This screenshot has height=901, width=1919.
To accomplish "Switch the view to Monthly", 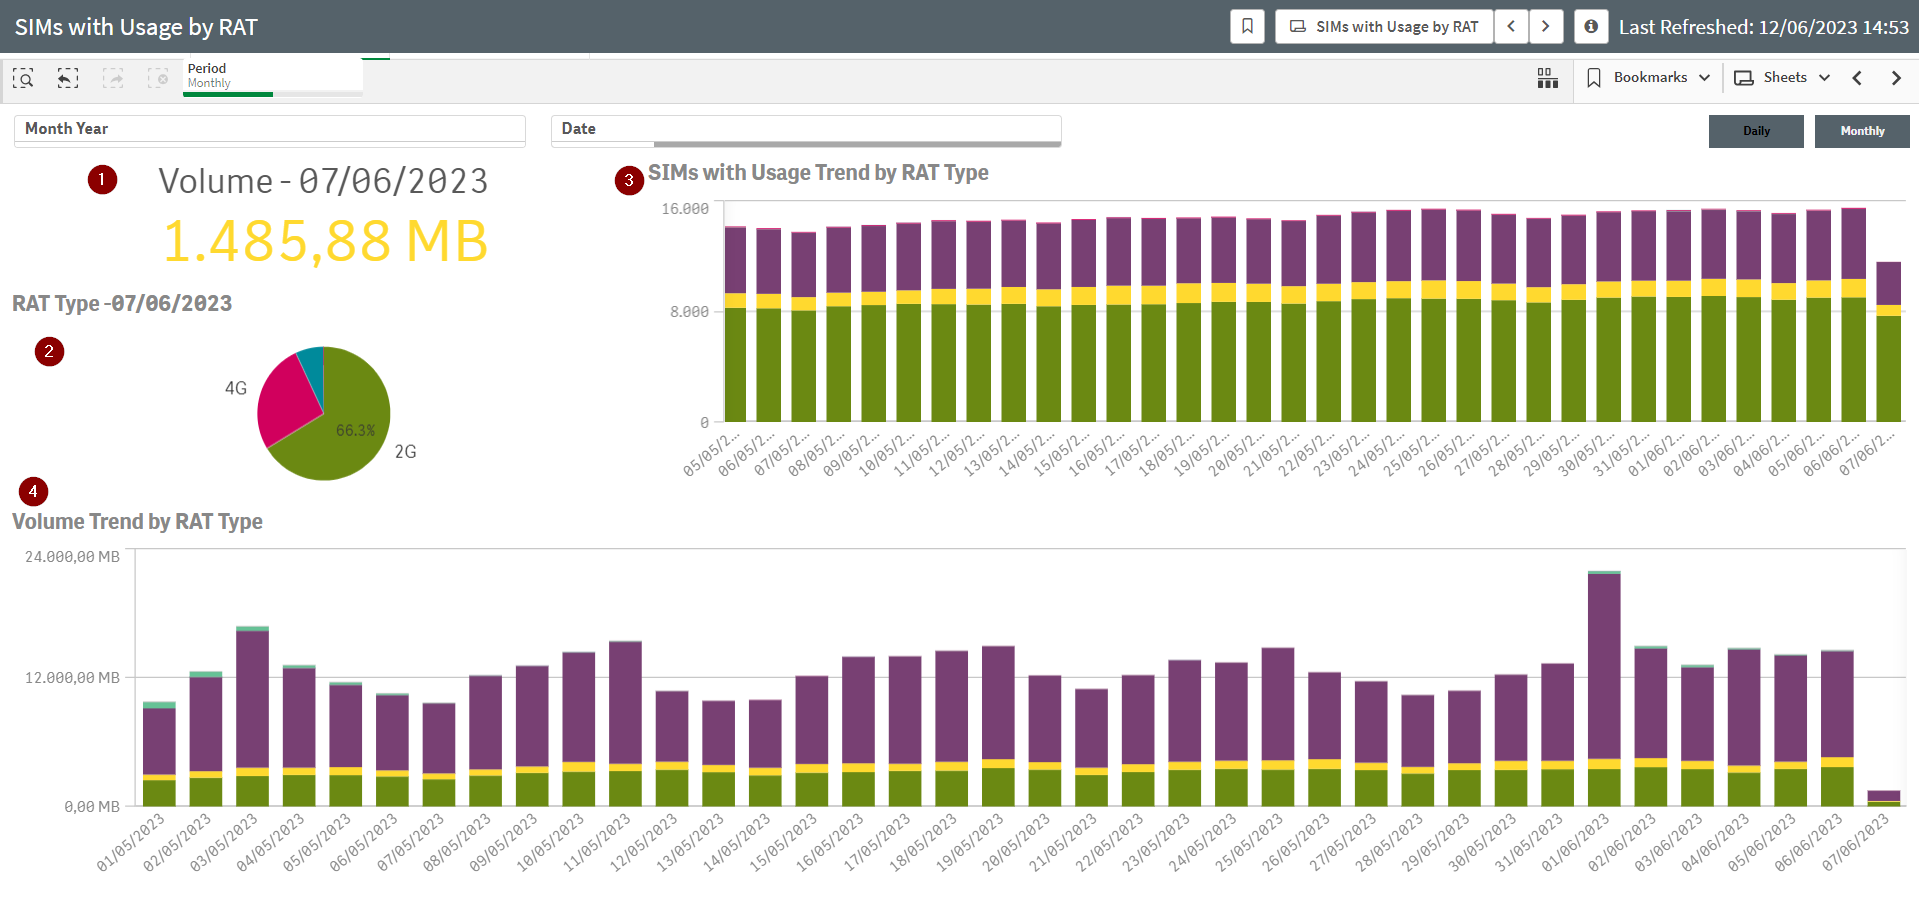I will (1861, 131).
